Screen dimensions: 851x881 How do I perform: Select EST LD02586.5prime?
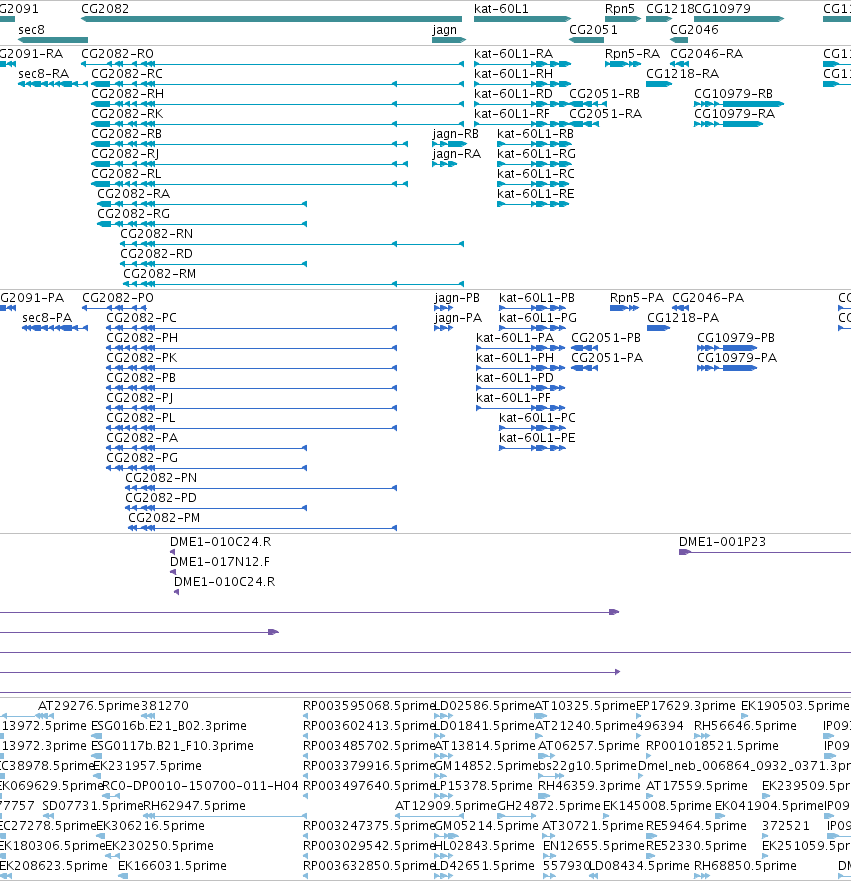tap(444, 716)
